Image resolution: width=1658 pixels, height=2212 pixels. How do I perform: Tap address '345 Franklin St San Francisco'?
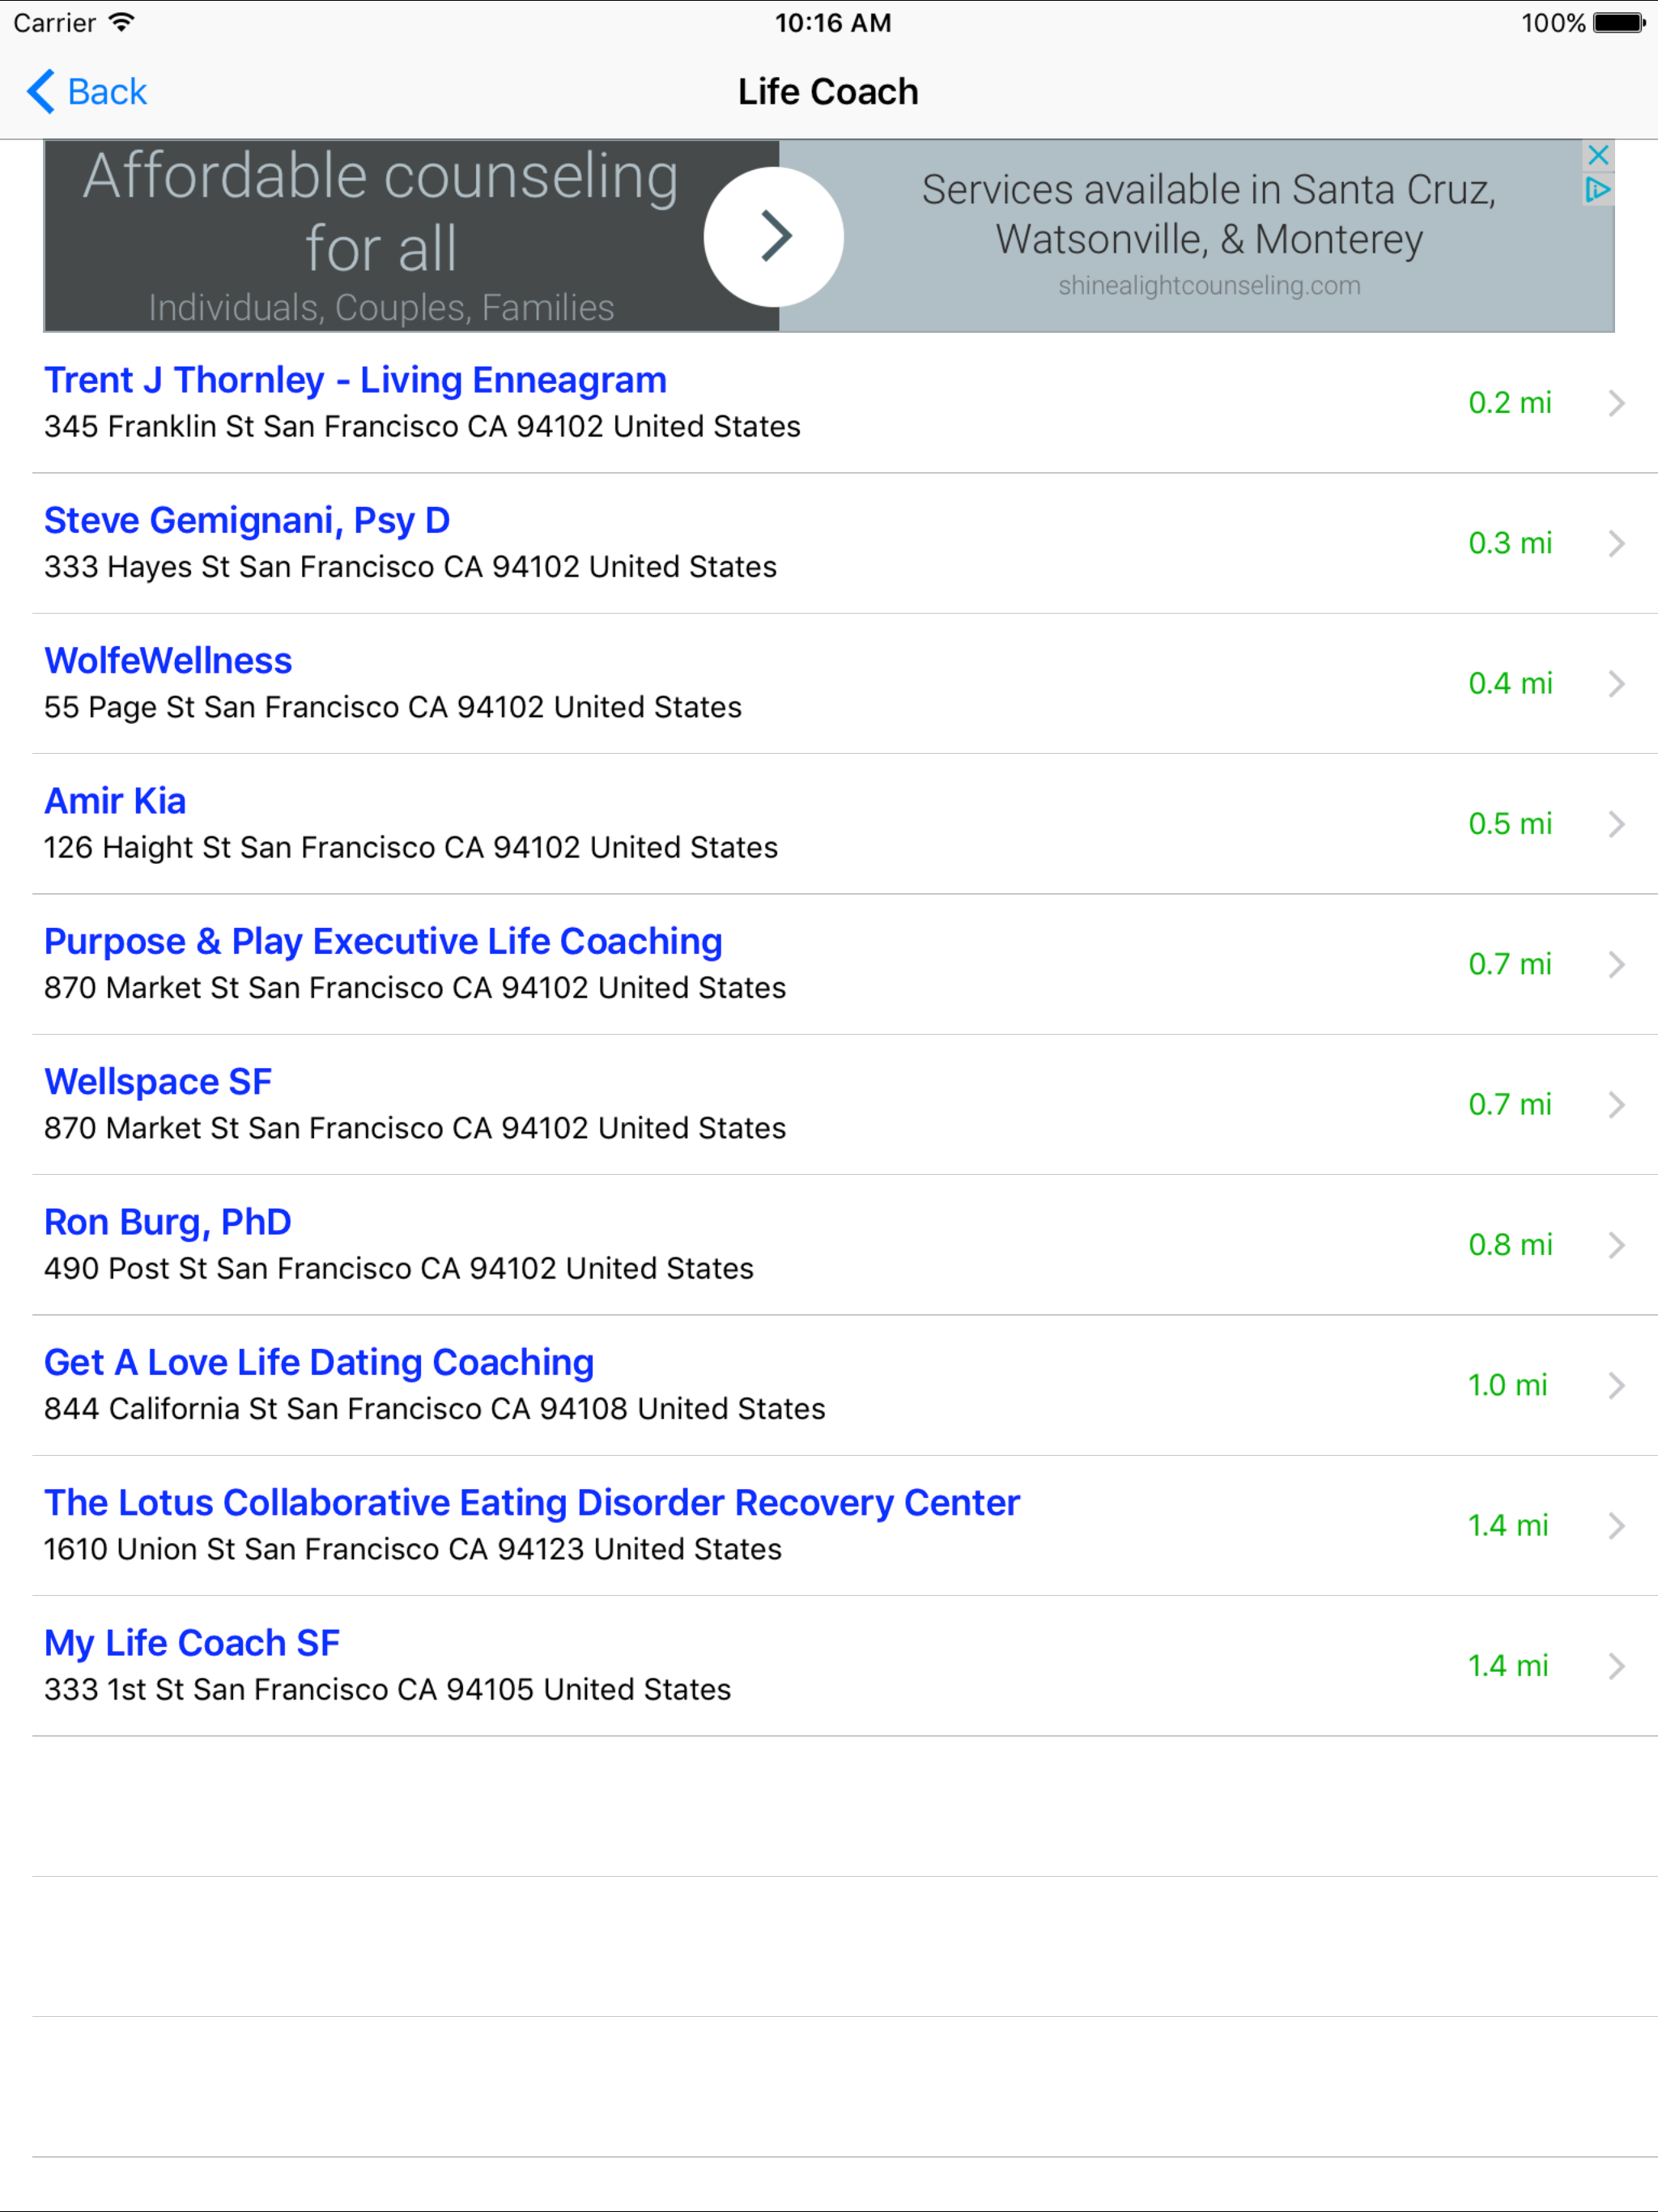pyautogui.click(x=422, y=427)
